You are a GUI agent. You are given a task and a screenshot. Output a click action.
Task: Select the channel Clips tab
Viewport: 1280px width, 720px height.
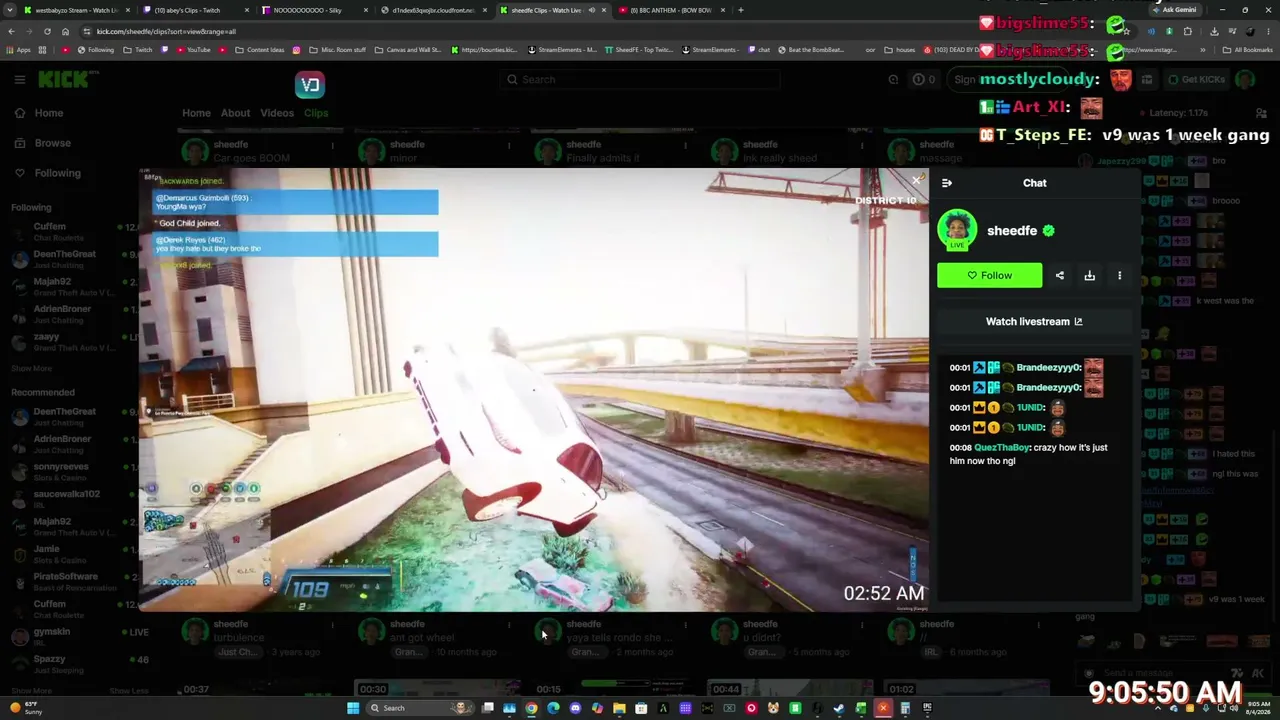point(316,113)
